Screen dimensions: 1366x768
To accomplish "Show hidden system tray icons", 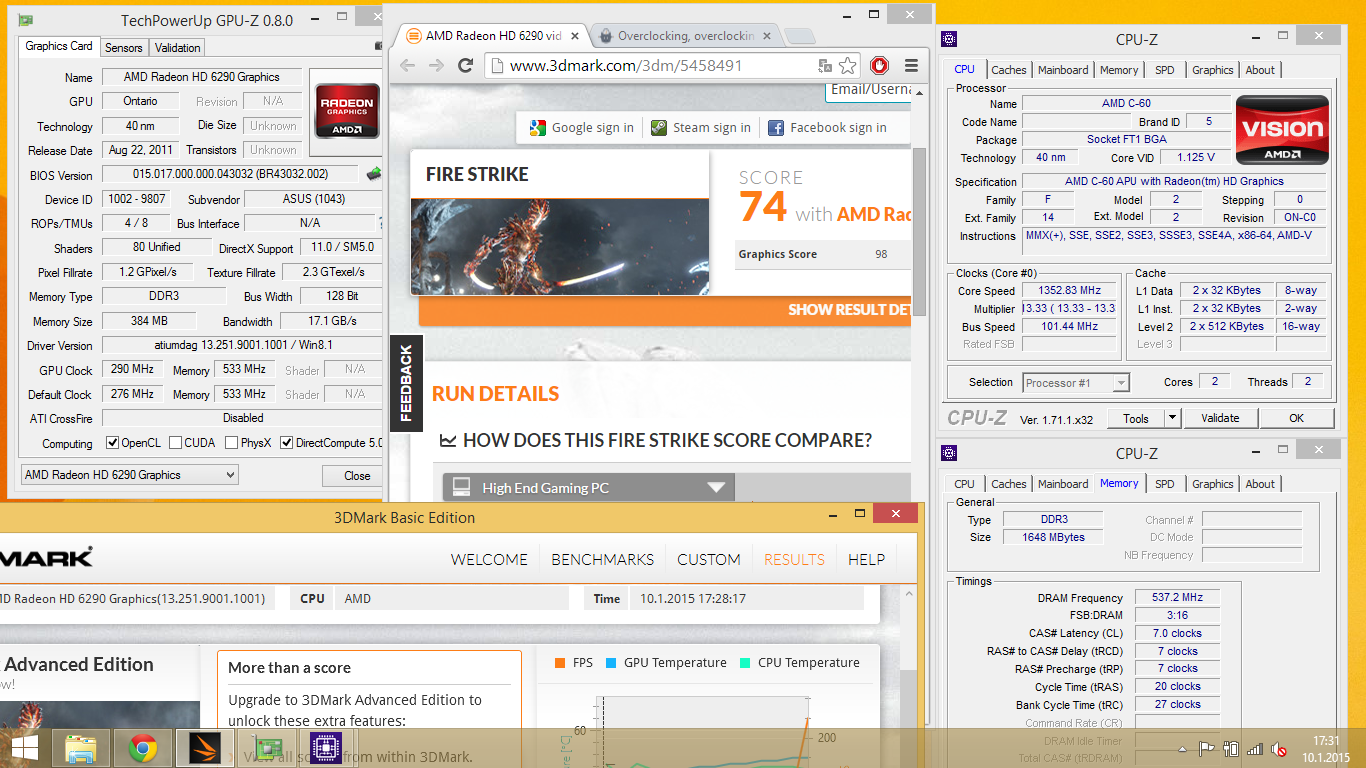I will point(1184,749).
